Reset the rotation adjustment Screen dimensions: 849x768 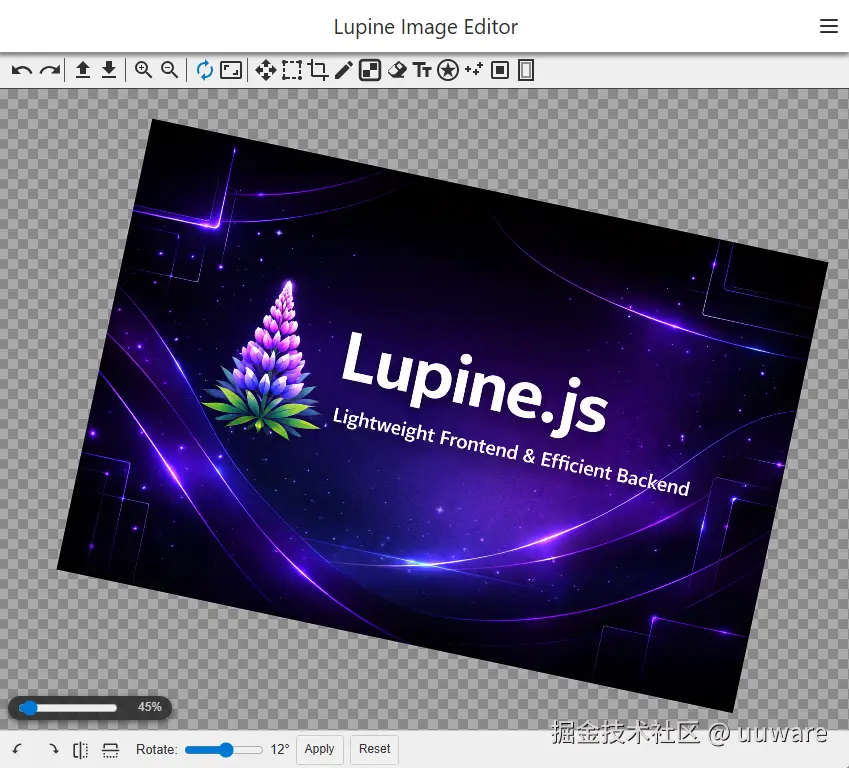(x=374, y=749)
